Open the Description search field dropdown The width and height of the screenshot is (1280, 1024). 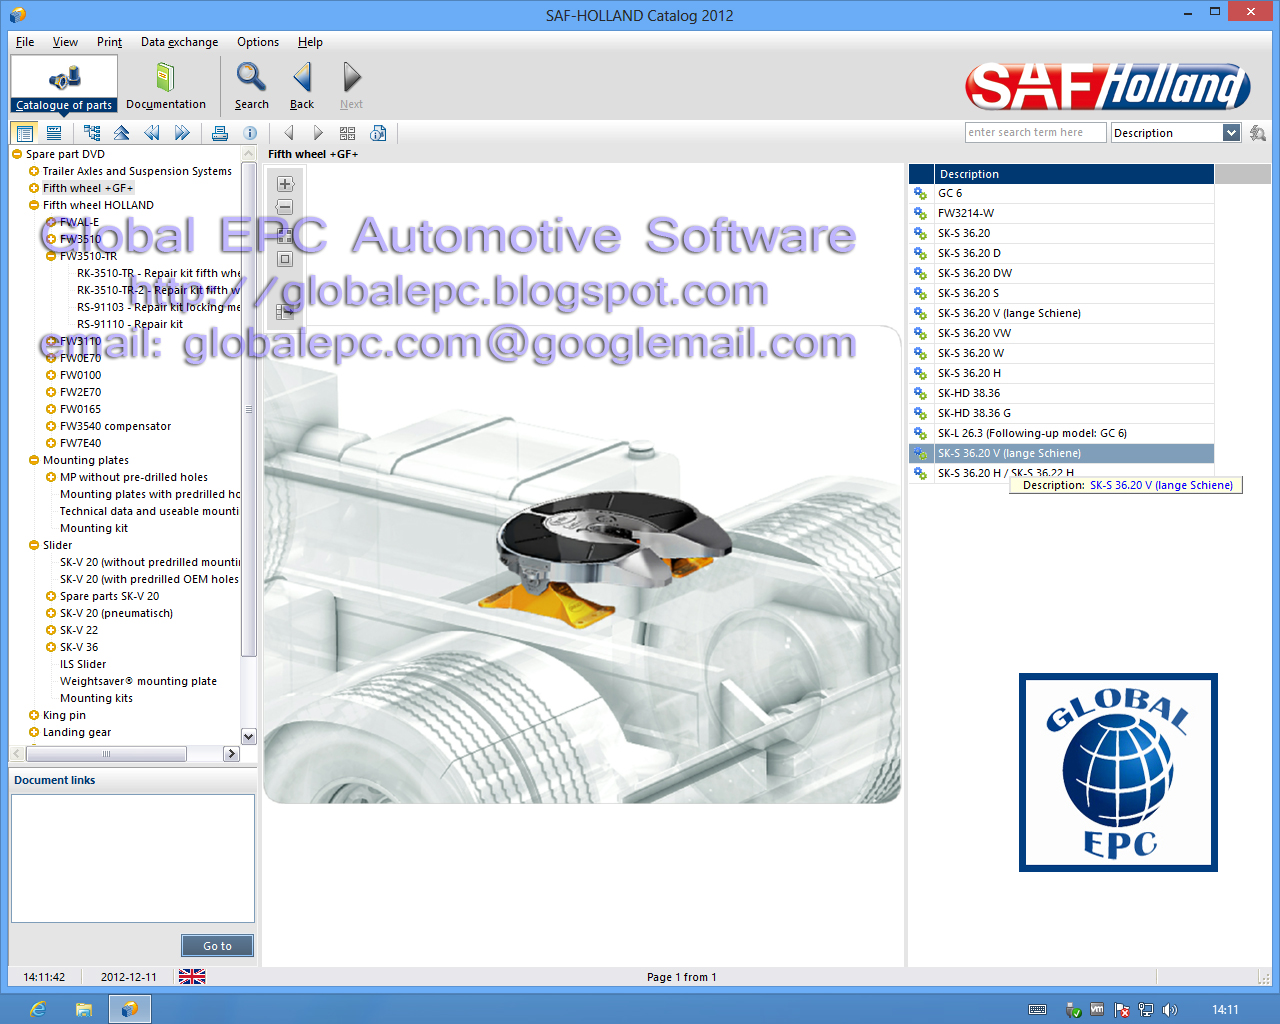click(1232, 132)
